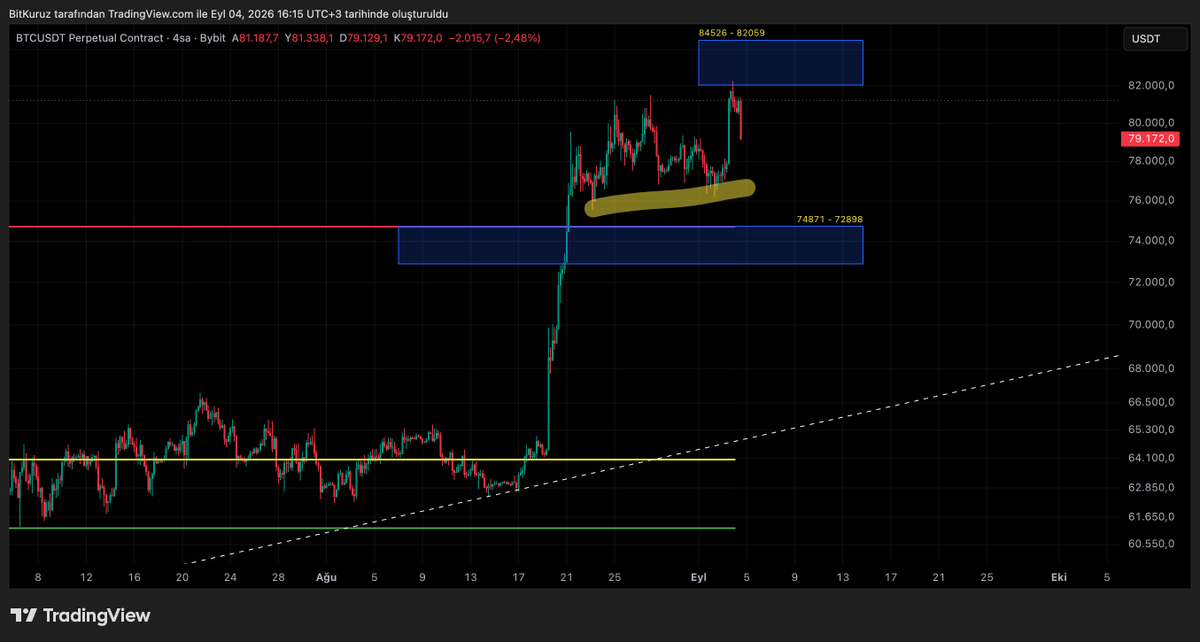Click the 80.000,0 price axis label
Viewport: 1200px width, 642px height.
pos(1150,123)
